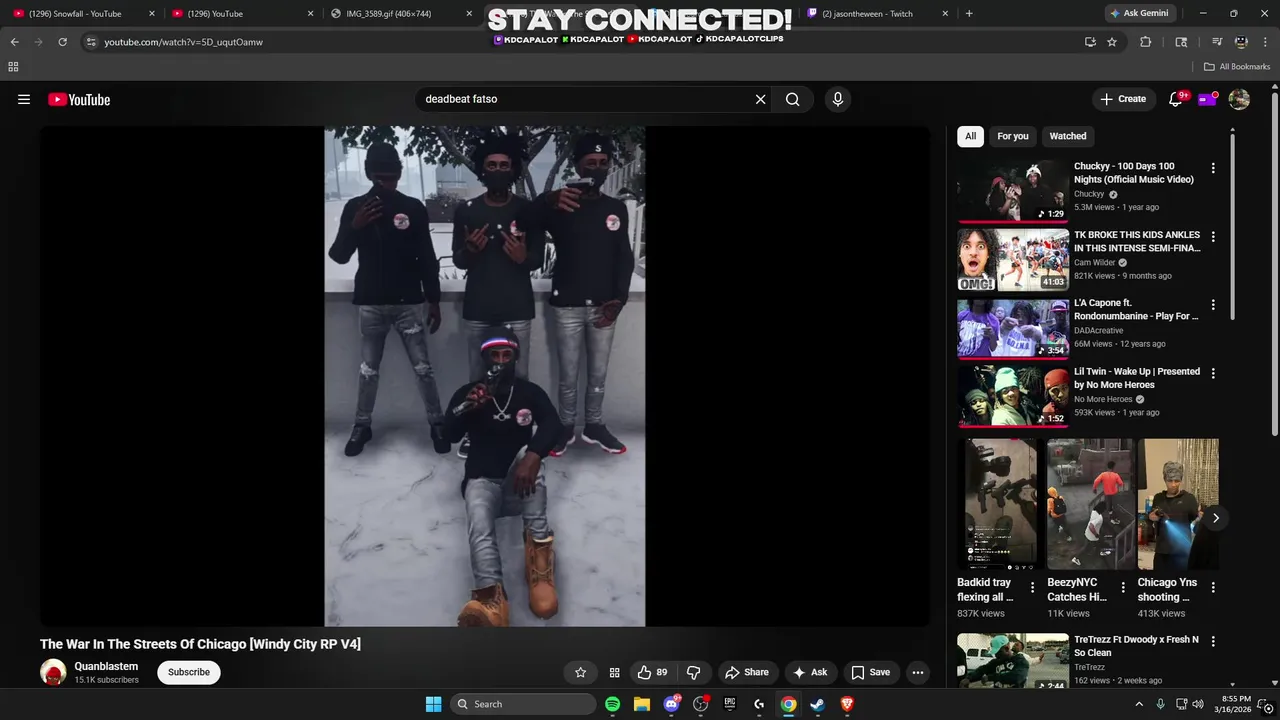Open a new browser tab
This screenshot has height=720, width=1280.
pyautogui.click(x=969, y=14)
